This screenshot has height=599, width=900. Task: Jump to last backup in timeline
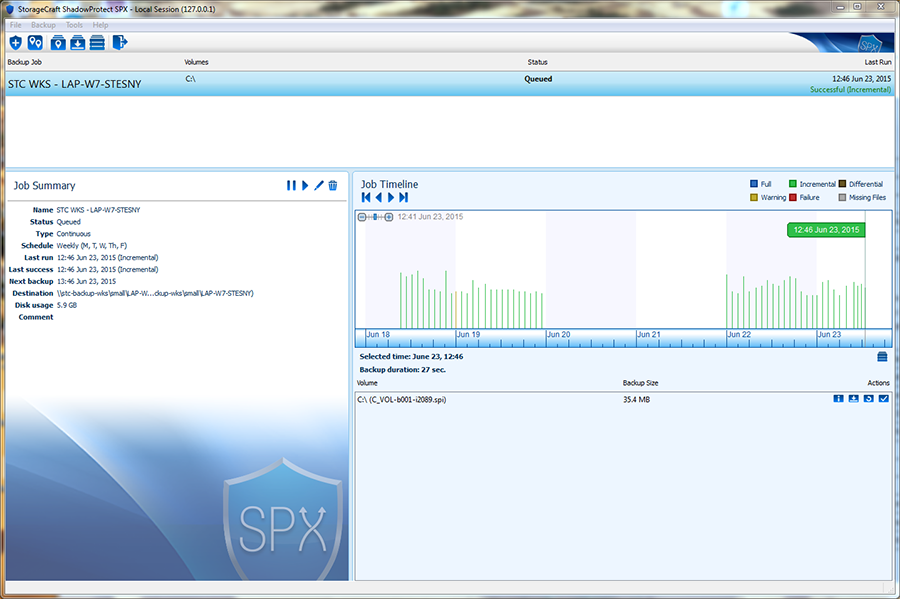[x=404, y=197]
